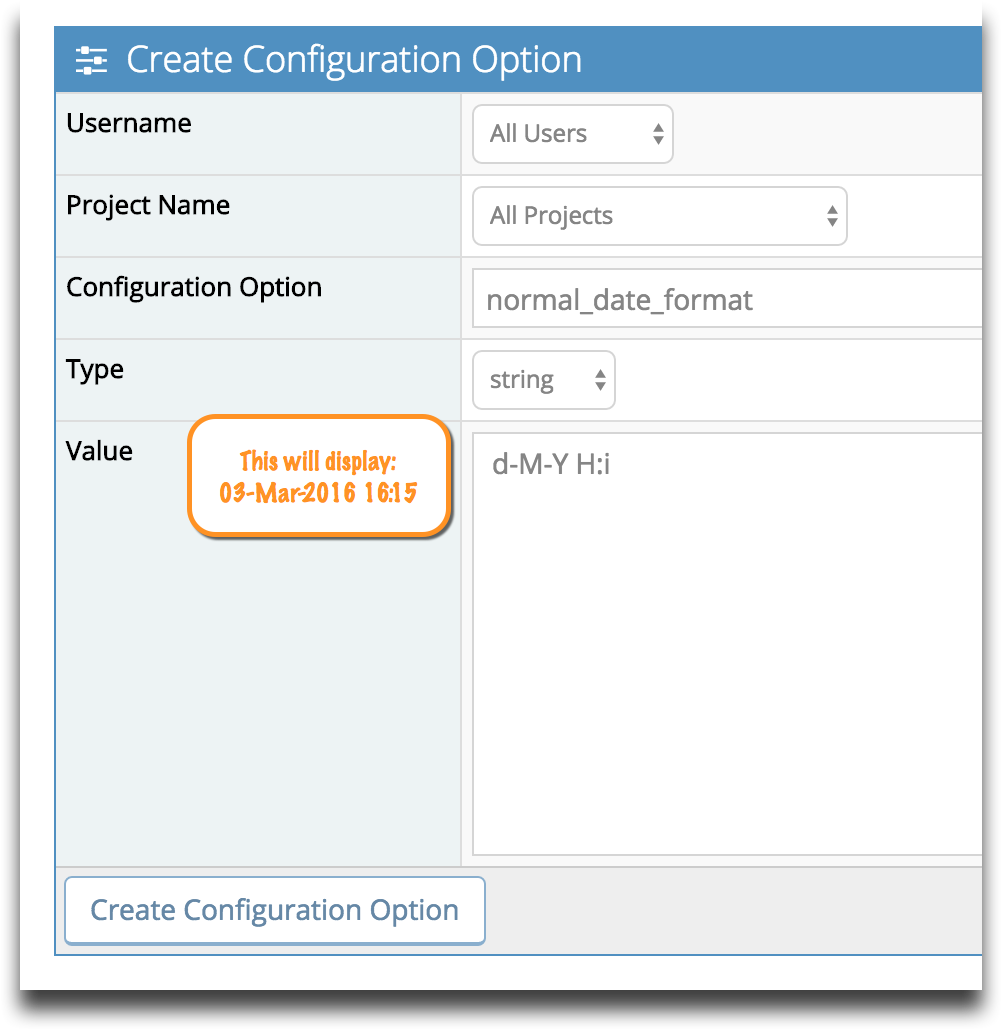Viewport: 1002px width, 1030px height.
Task: Click the empty lower area of the Value textarea
Action: coord(727,690)
